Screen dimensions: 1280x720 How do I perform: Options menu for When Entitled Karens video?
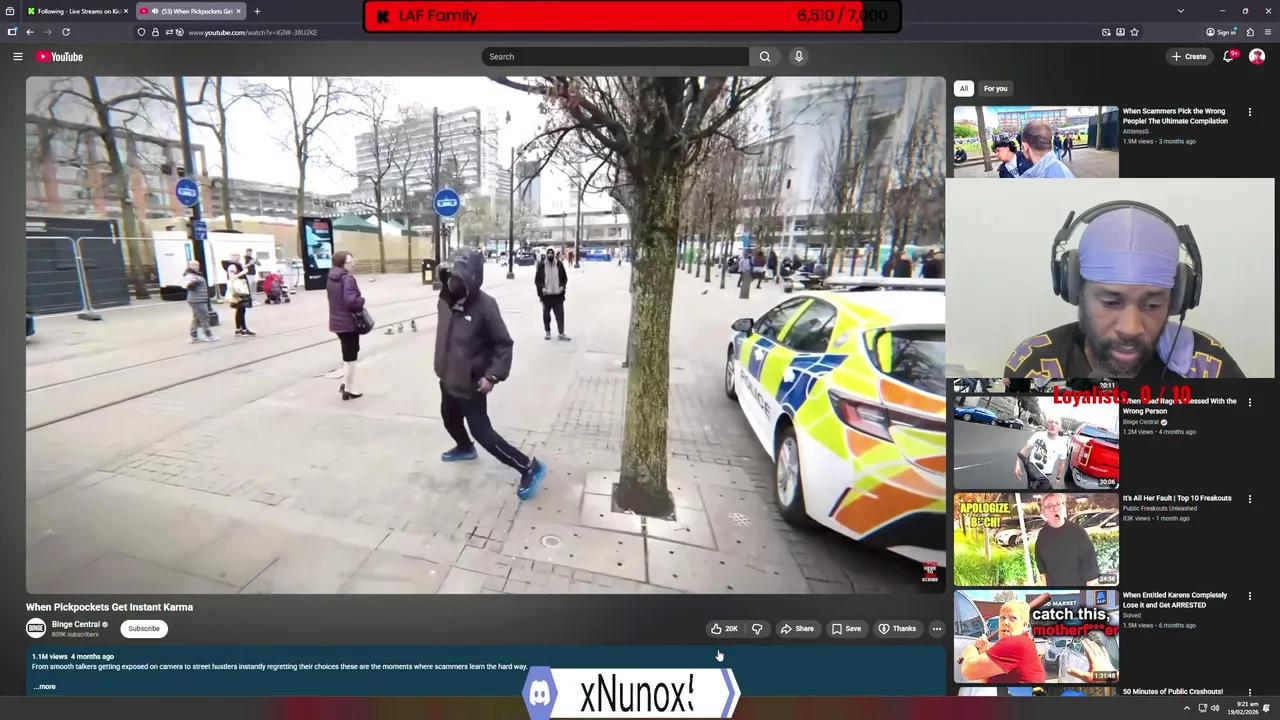coord(1249,596)
